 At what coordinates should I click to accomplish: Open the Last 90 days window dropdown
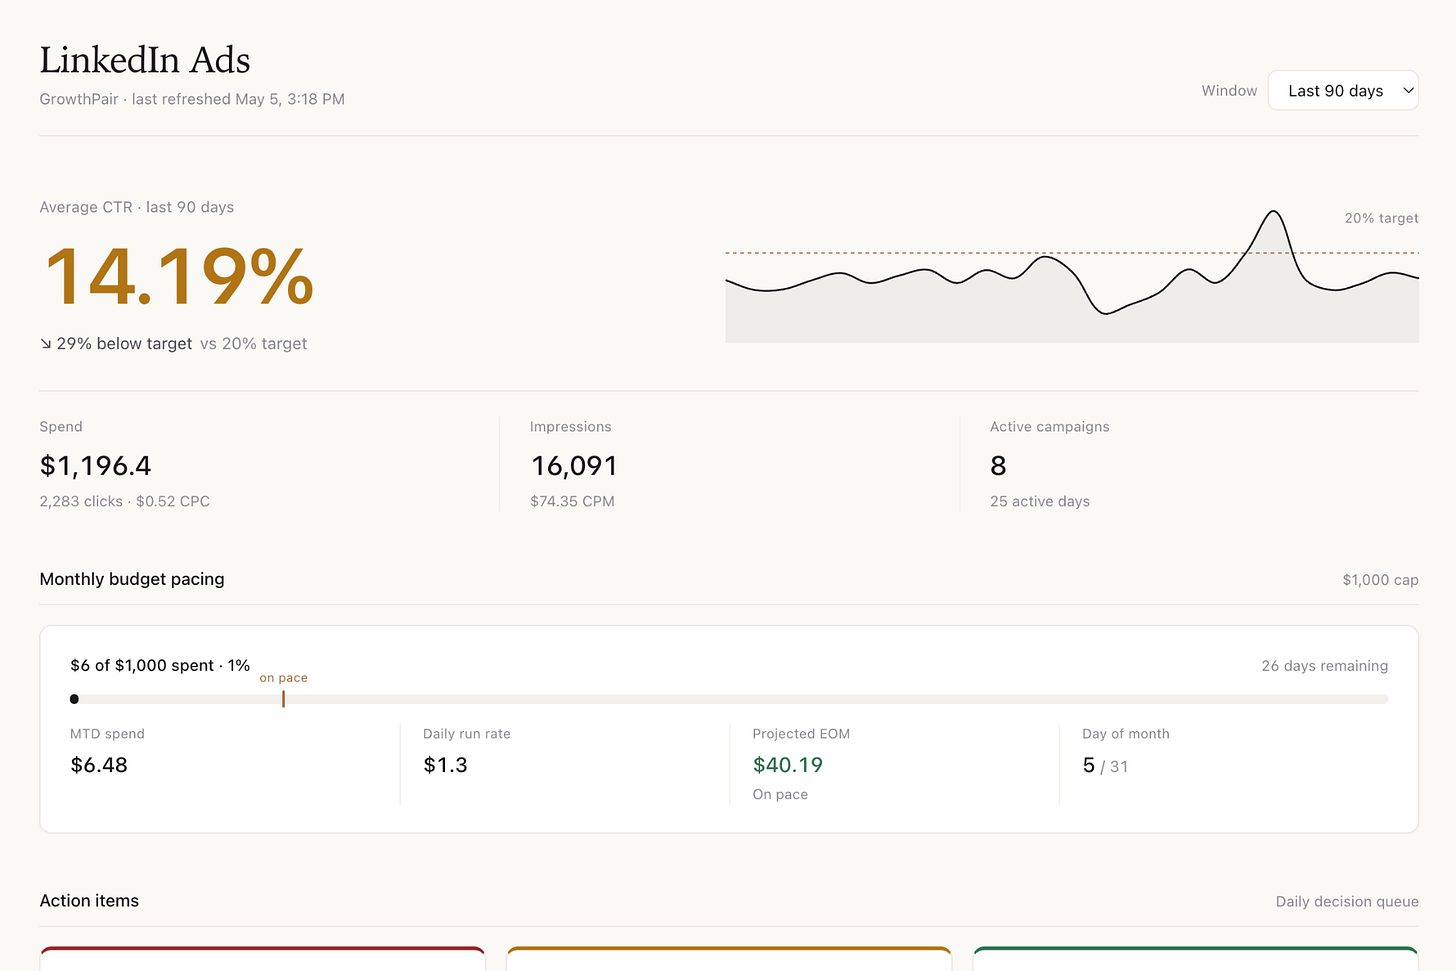[x=1342, y=90]
